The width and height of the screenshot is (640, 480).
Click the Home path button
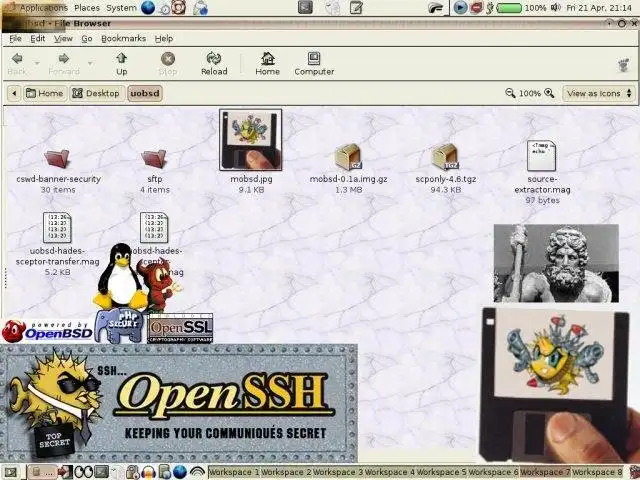pos(45,93)
